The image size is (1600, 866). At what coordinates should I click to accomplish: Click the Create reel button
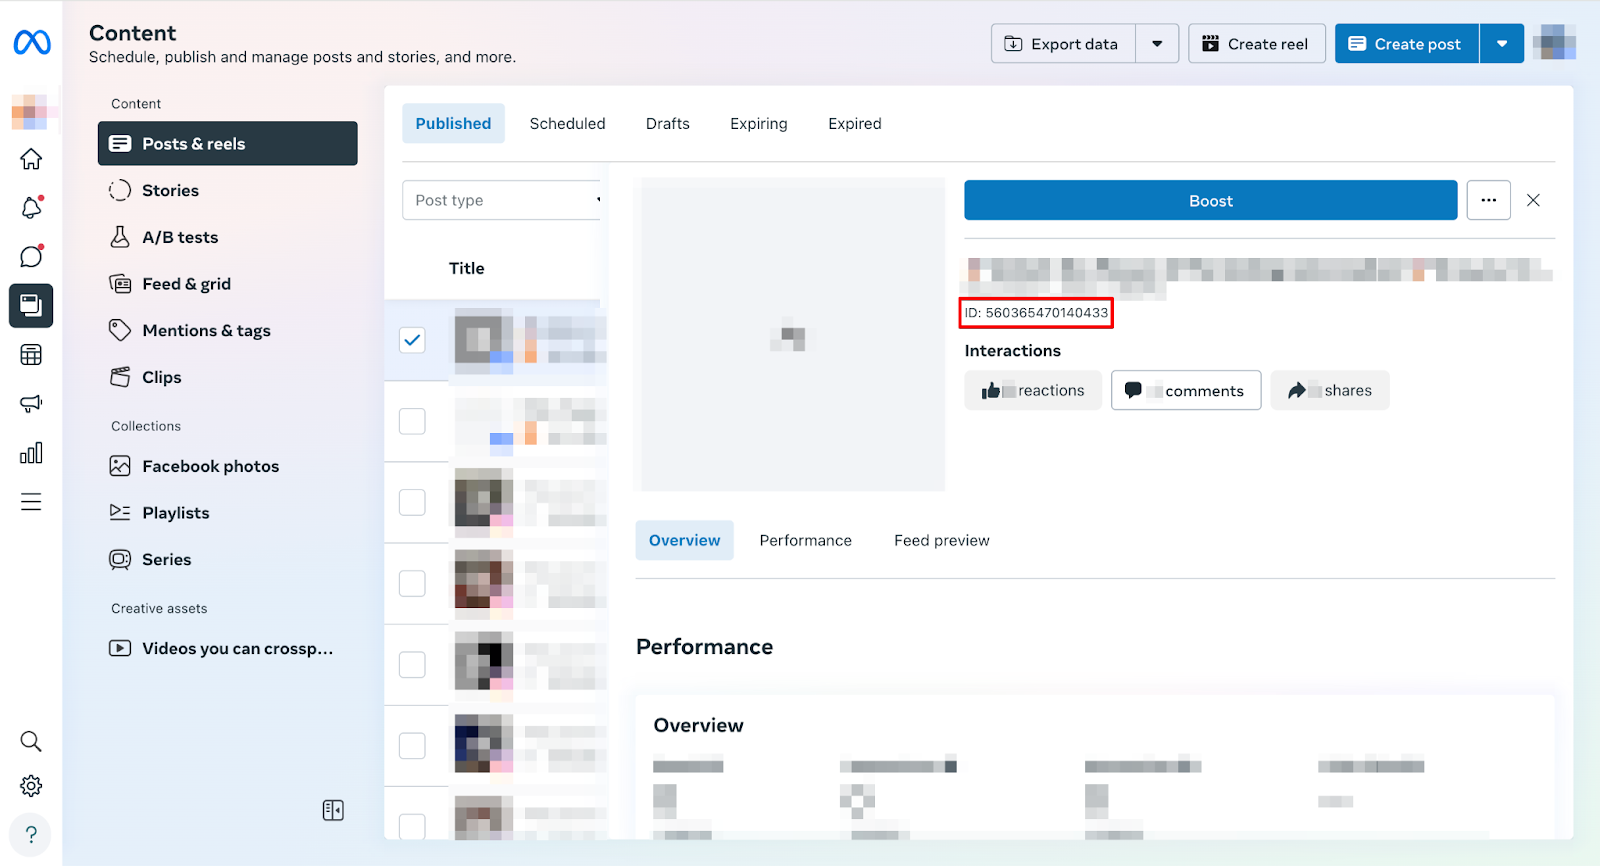(x=1256, y=44)
